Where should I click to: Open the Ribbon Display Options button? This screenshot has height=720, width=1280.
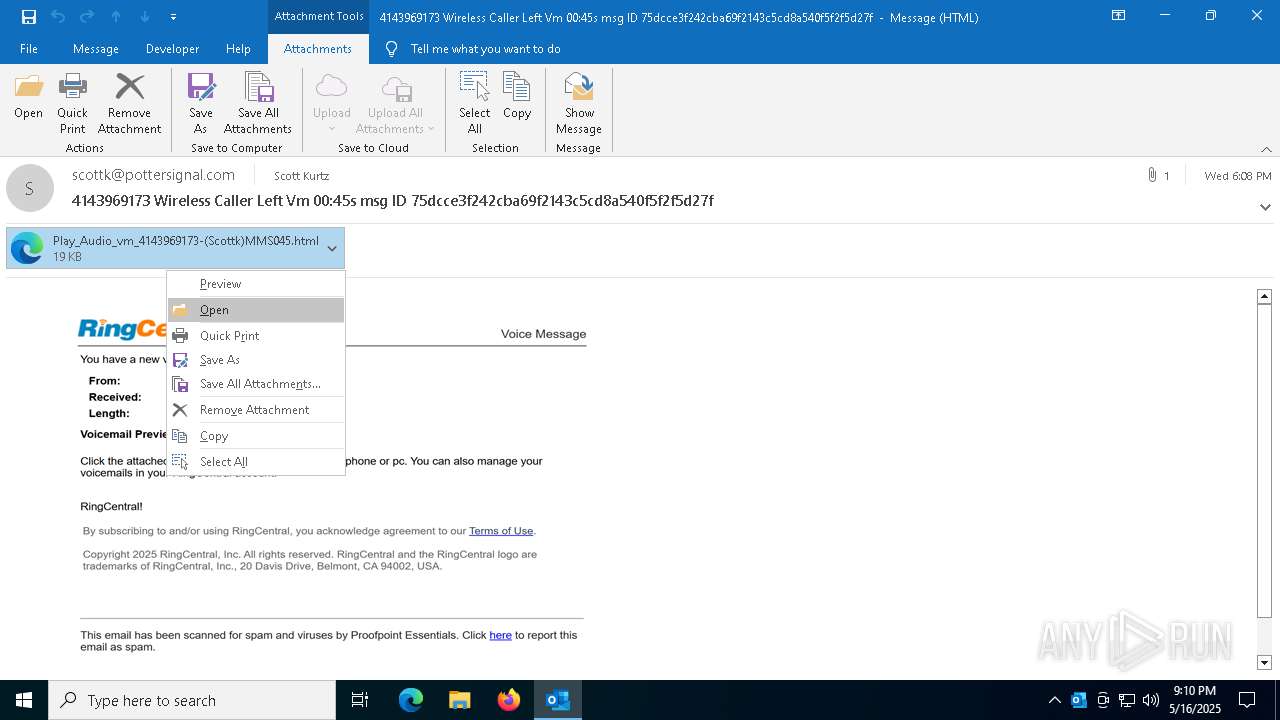[x=1119, y=16]
